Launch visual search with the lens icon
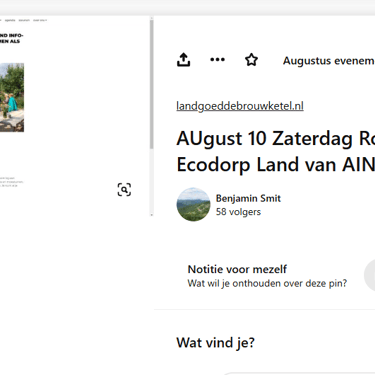 pyautogui.click(x=124, y=190)
